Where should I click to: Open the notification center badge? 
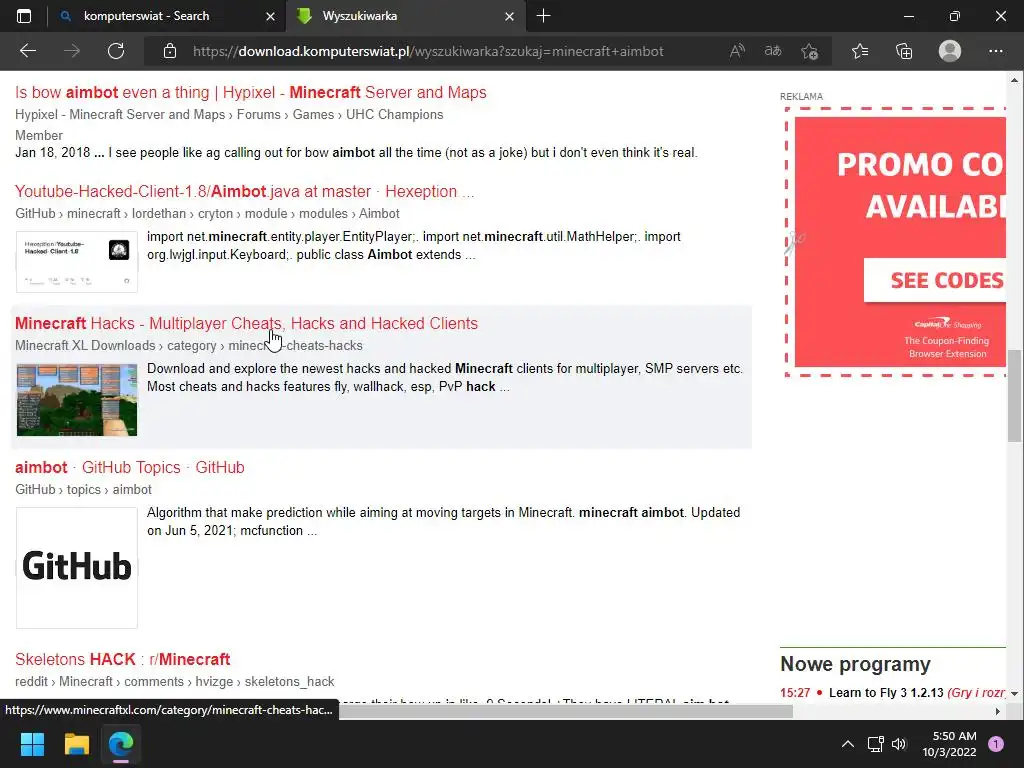(x=995, y=744)
